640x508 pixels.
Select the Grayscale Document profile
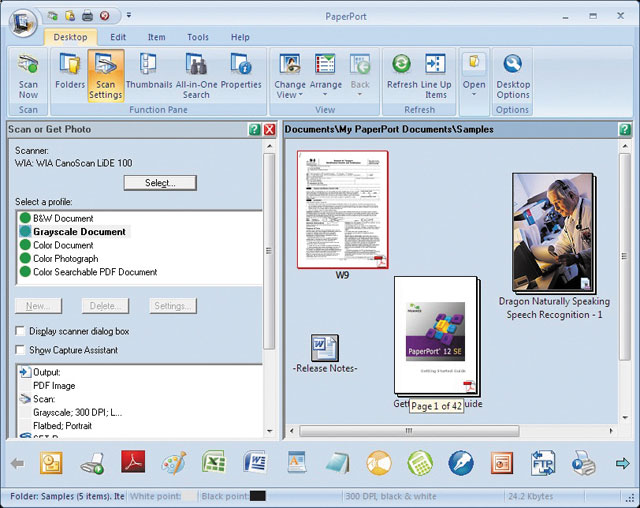(73, 231)
